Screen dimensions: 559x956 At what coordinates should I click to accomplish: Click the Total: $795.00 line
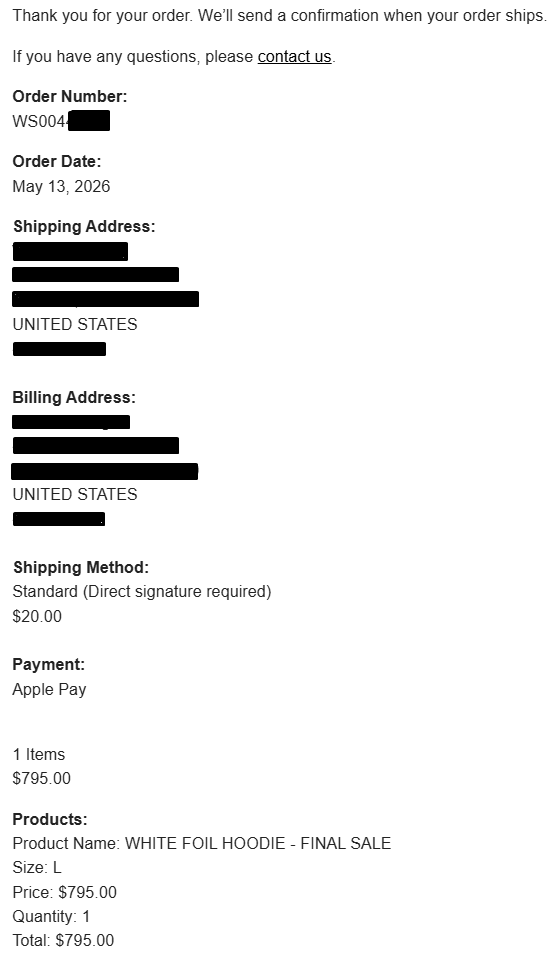click(63, 940)
